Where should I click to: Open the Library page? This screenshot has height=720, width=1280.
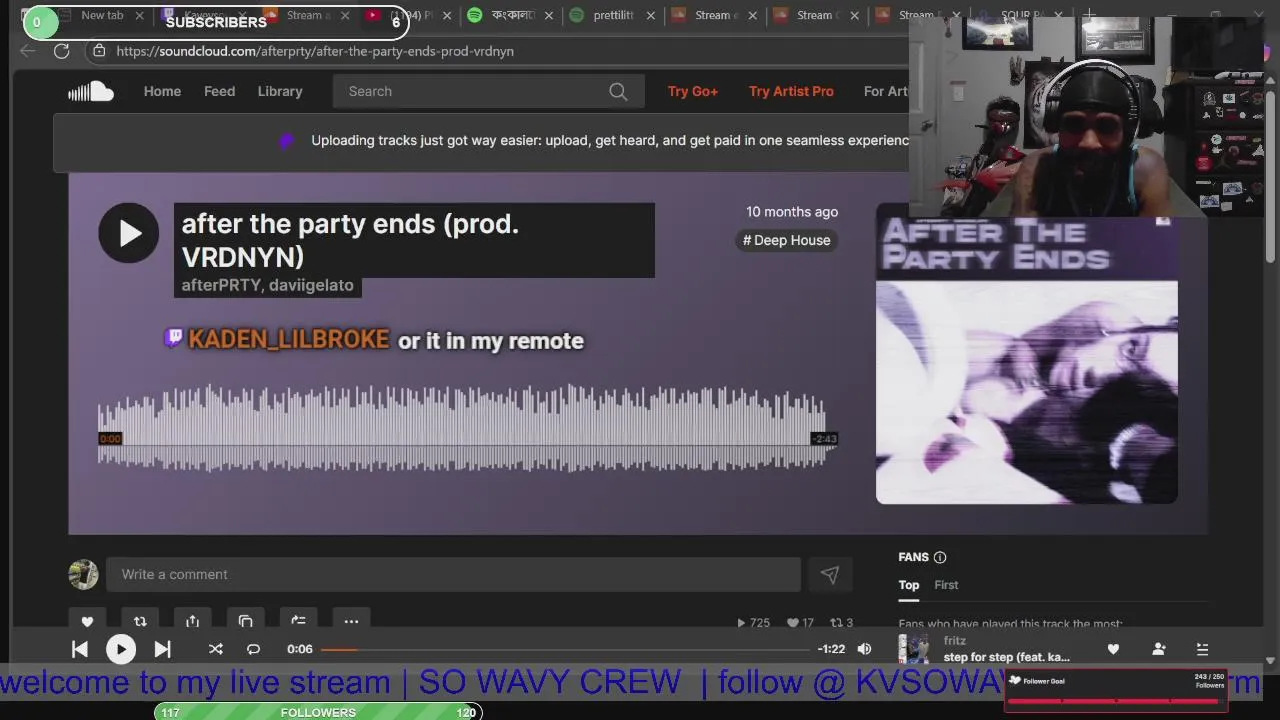pos(280,91)
